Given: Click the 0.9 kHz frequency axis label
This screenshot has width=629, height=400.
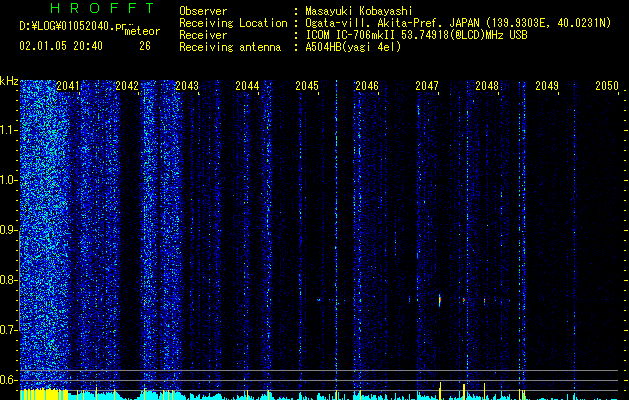Looking at the screenshot, I should (x=7, y=230).
